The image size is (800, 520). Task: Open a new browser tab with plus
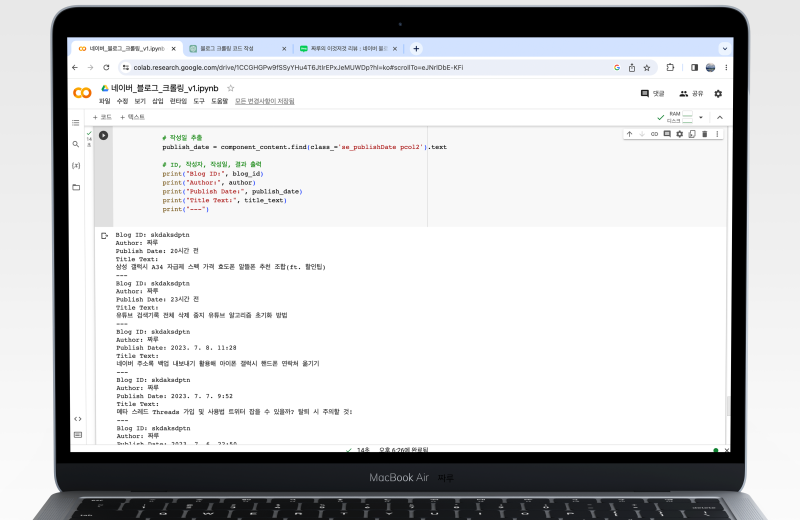[416, 48]
